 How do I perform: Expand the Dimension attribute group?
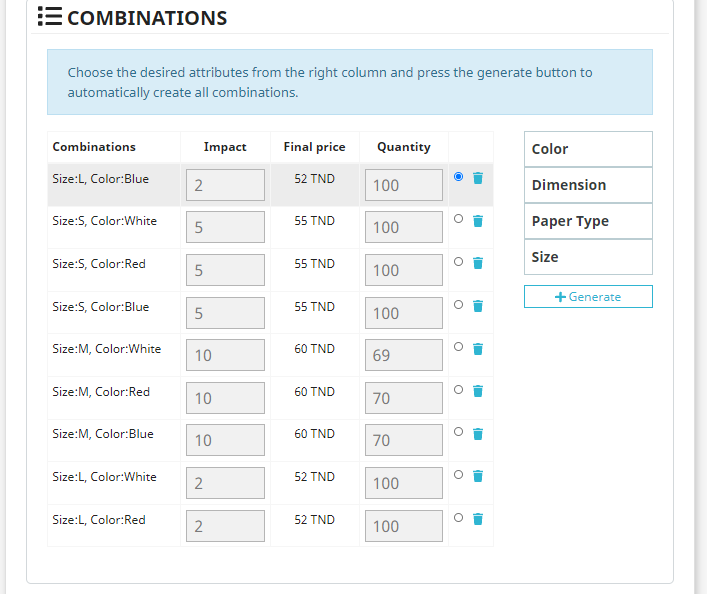[x=588, y=185]
